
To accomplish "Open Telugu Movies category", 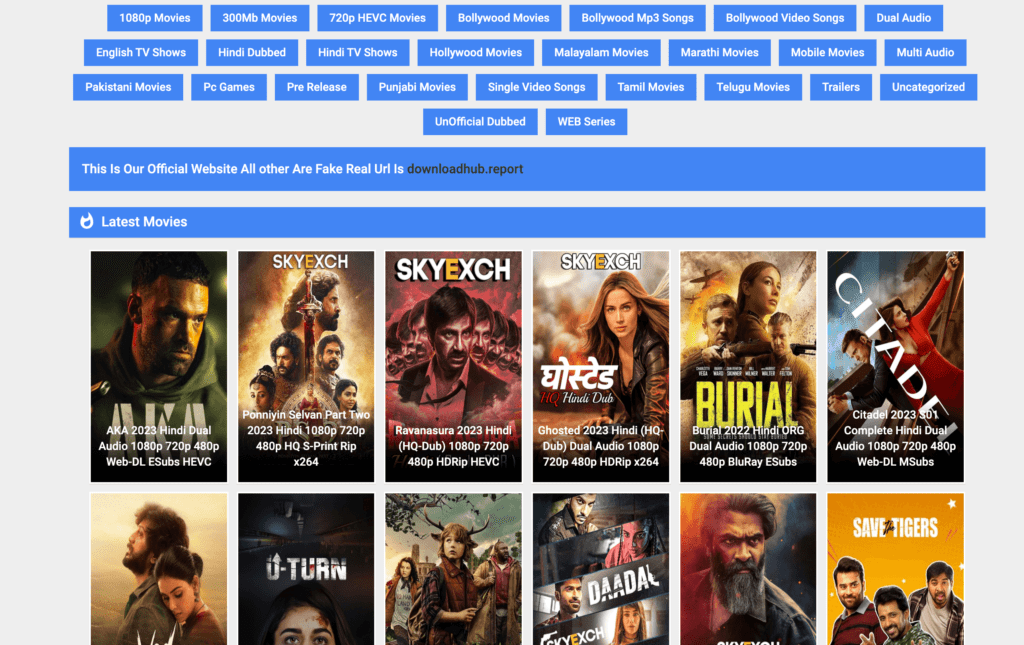I will (x=753, y=87).
